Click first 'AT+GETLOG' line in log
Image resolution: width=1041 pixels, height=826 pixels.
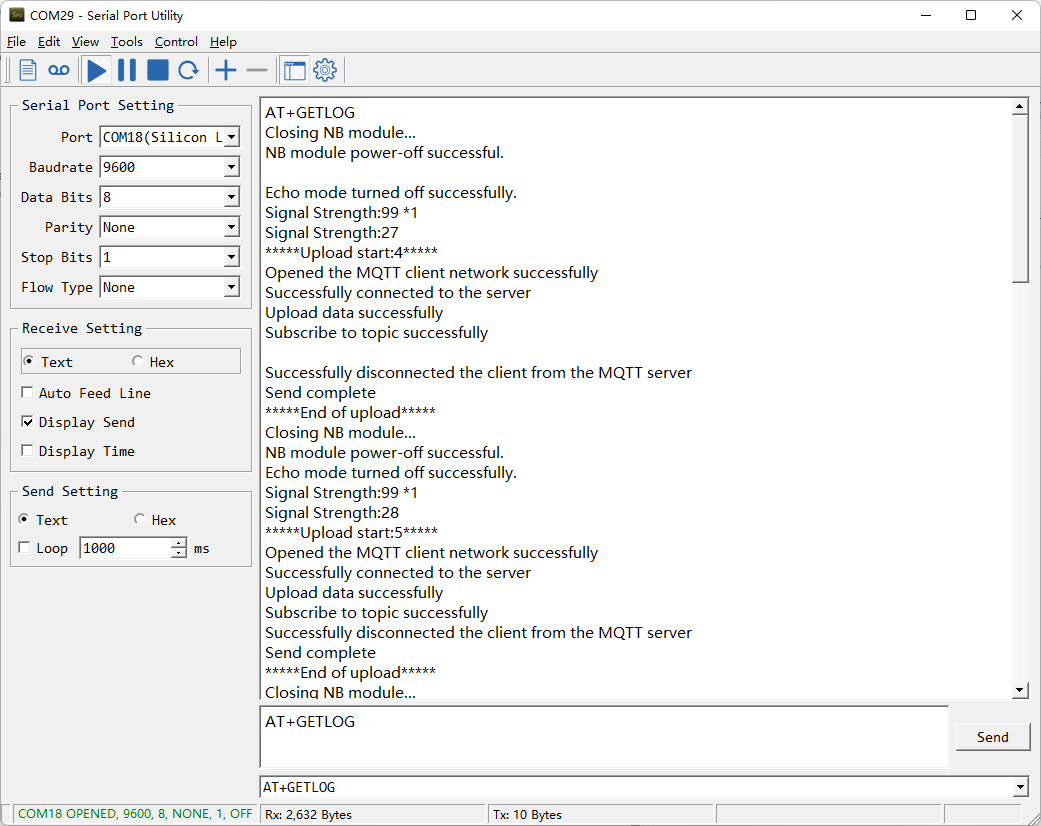point(310,113)
